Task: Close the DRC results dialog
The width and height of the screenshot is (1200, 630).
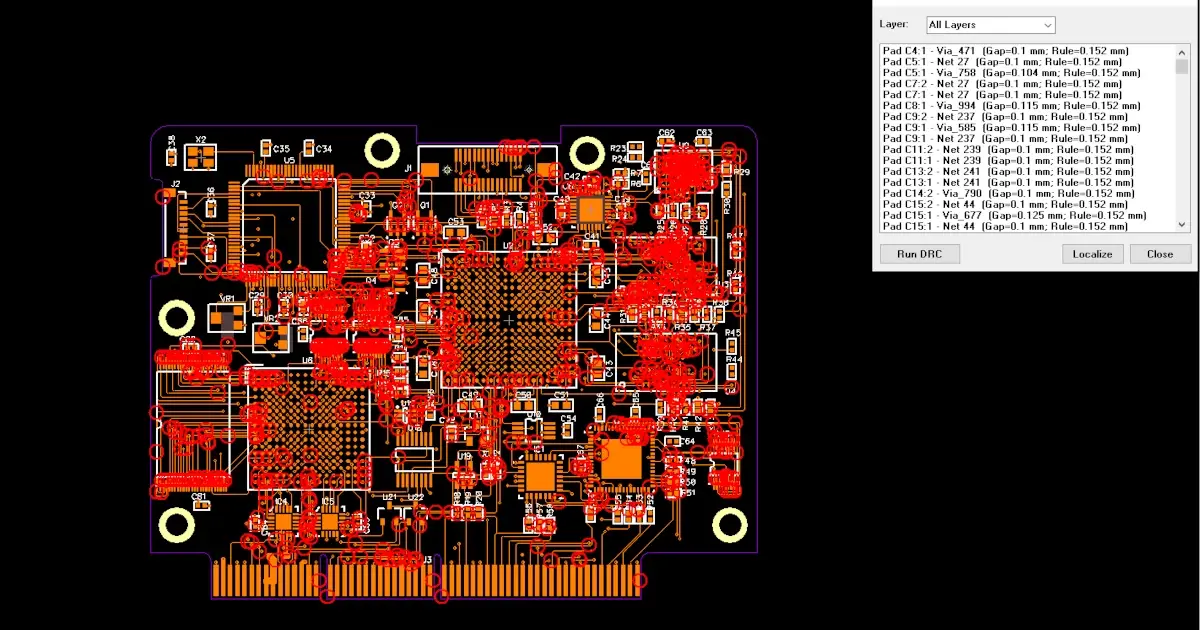Action: tap(1160, 254)
